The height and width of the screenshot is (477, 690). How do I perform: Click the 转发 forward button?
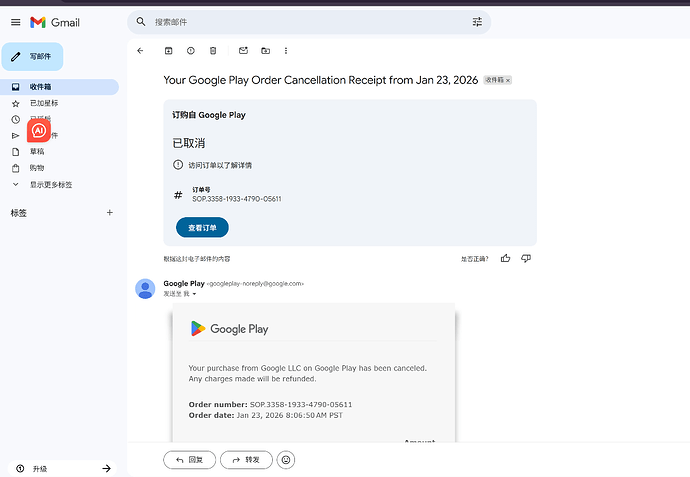(246, 460)
